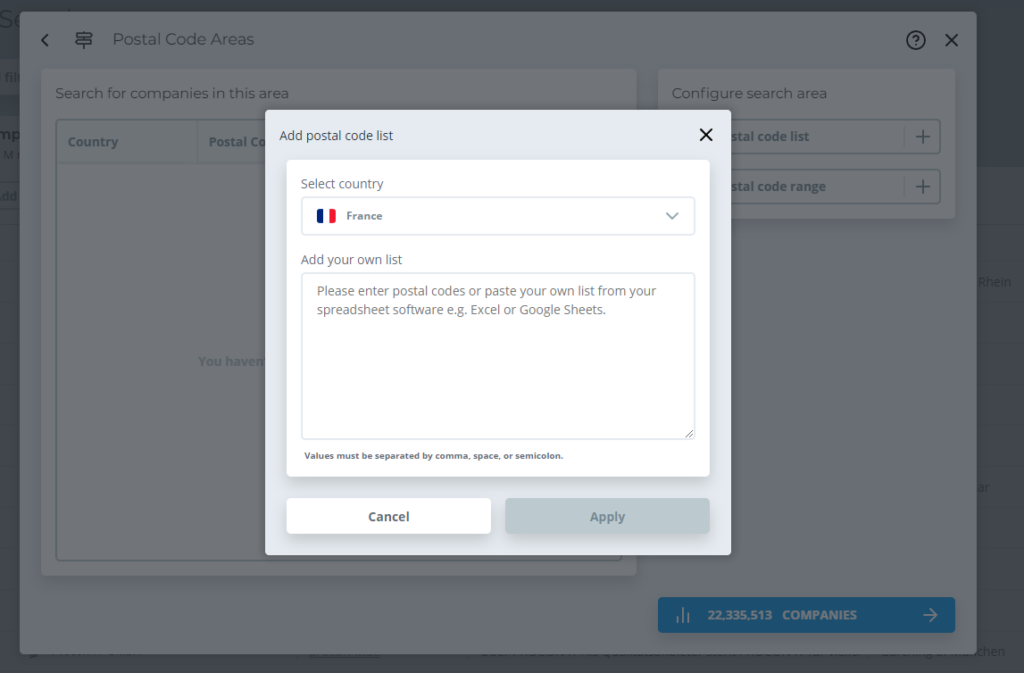
Task: Click the plus icon for postal code range
Action: coord(922,187)
